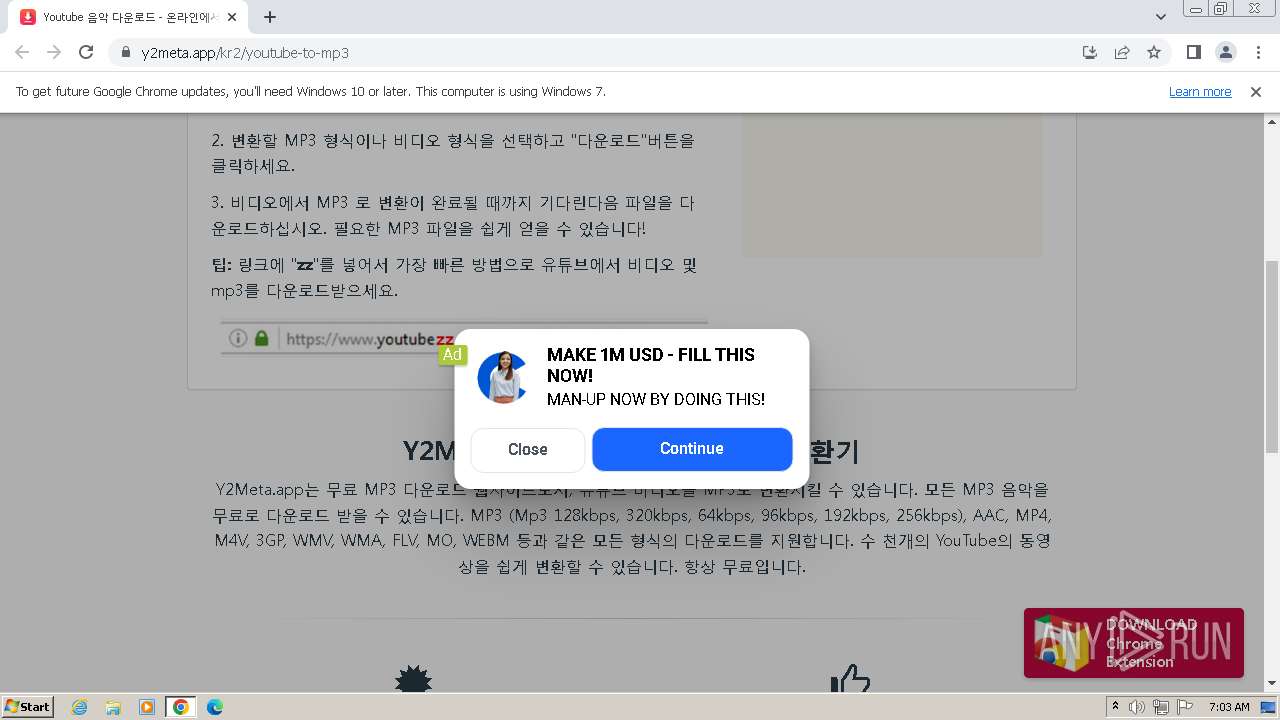Reload the page with the refresh icon

(86, 52)
